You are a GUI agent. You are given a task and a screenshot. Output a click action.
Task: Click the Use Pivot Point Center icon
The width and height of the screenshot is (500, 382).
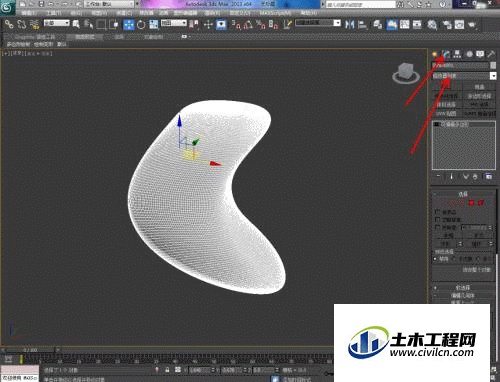[x=194, y=24]
